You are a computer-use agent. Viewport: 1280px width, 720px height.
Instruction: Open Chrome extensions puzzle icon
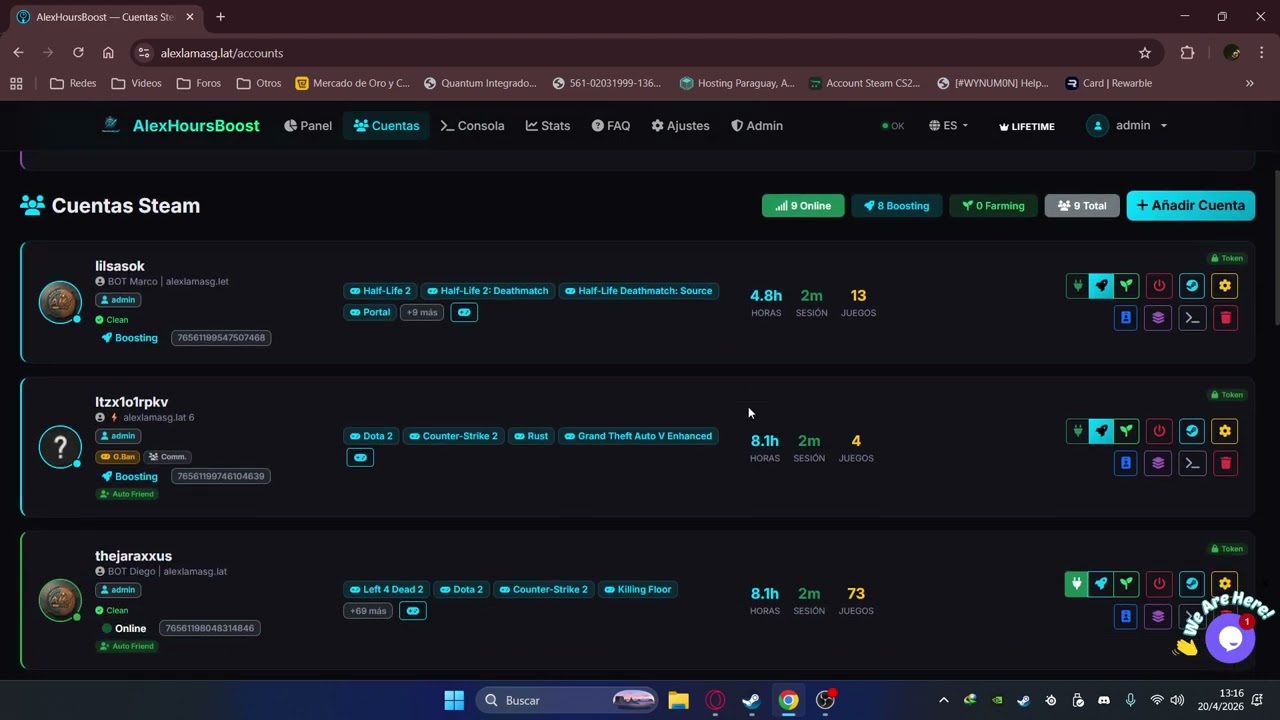coord(1188,53)
